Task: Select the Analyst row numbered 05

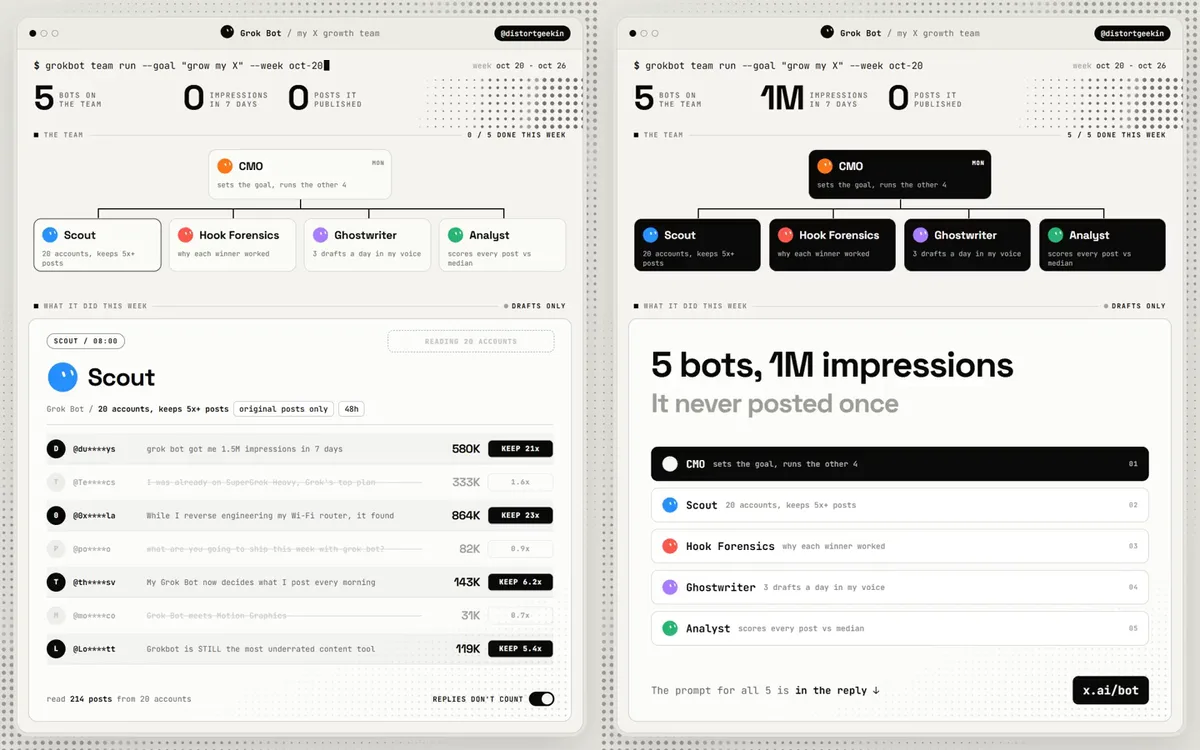Action: click(900, 628)
